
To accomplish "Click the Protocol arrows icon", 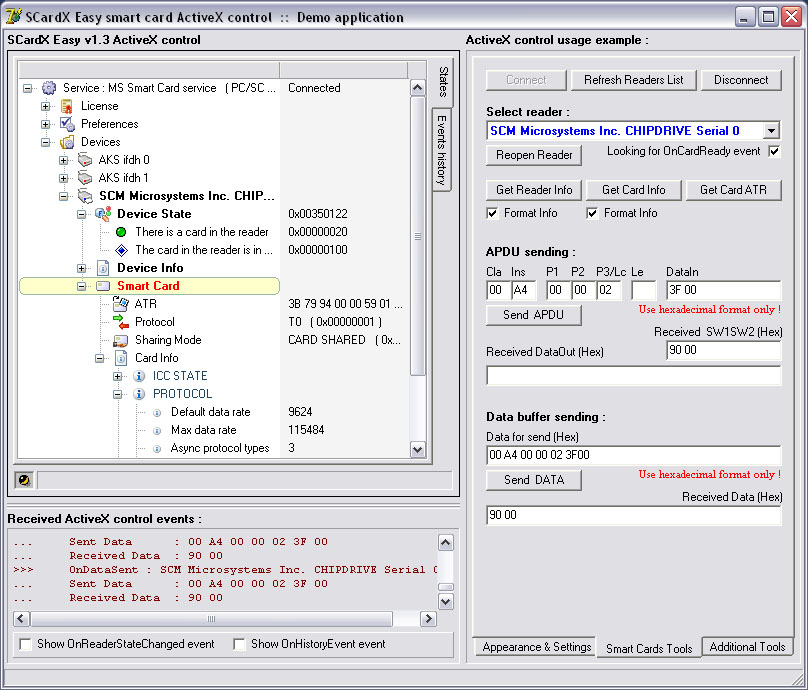I will tap(121, 322).
